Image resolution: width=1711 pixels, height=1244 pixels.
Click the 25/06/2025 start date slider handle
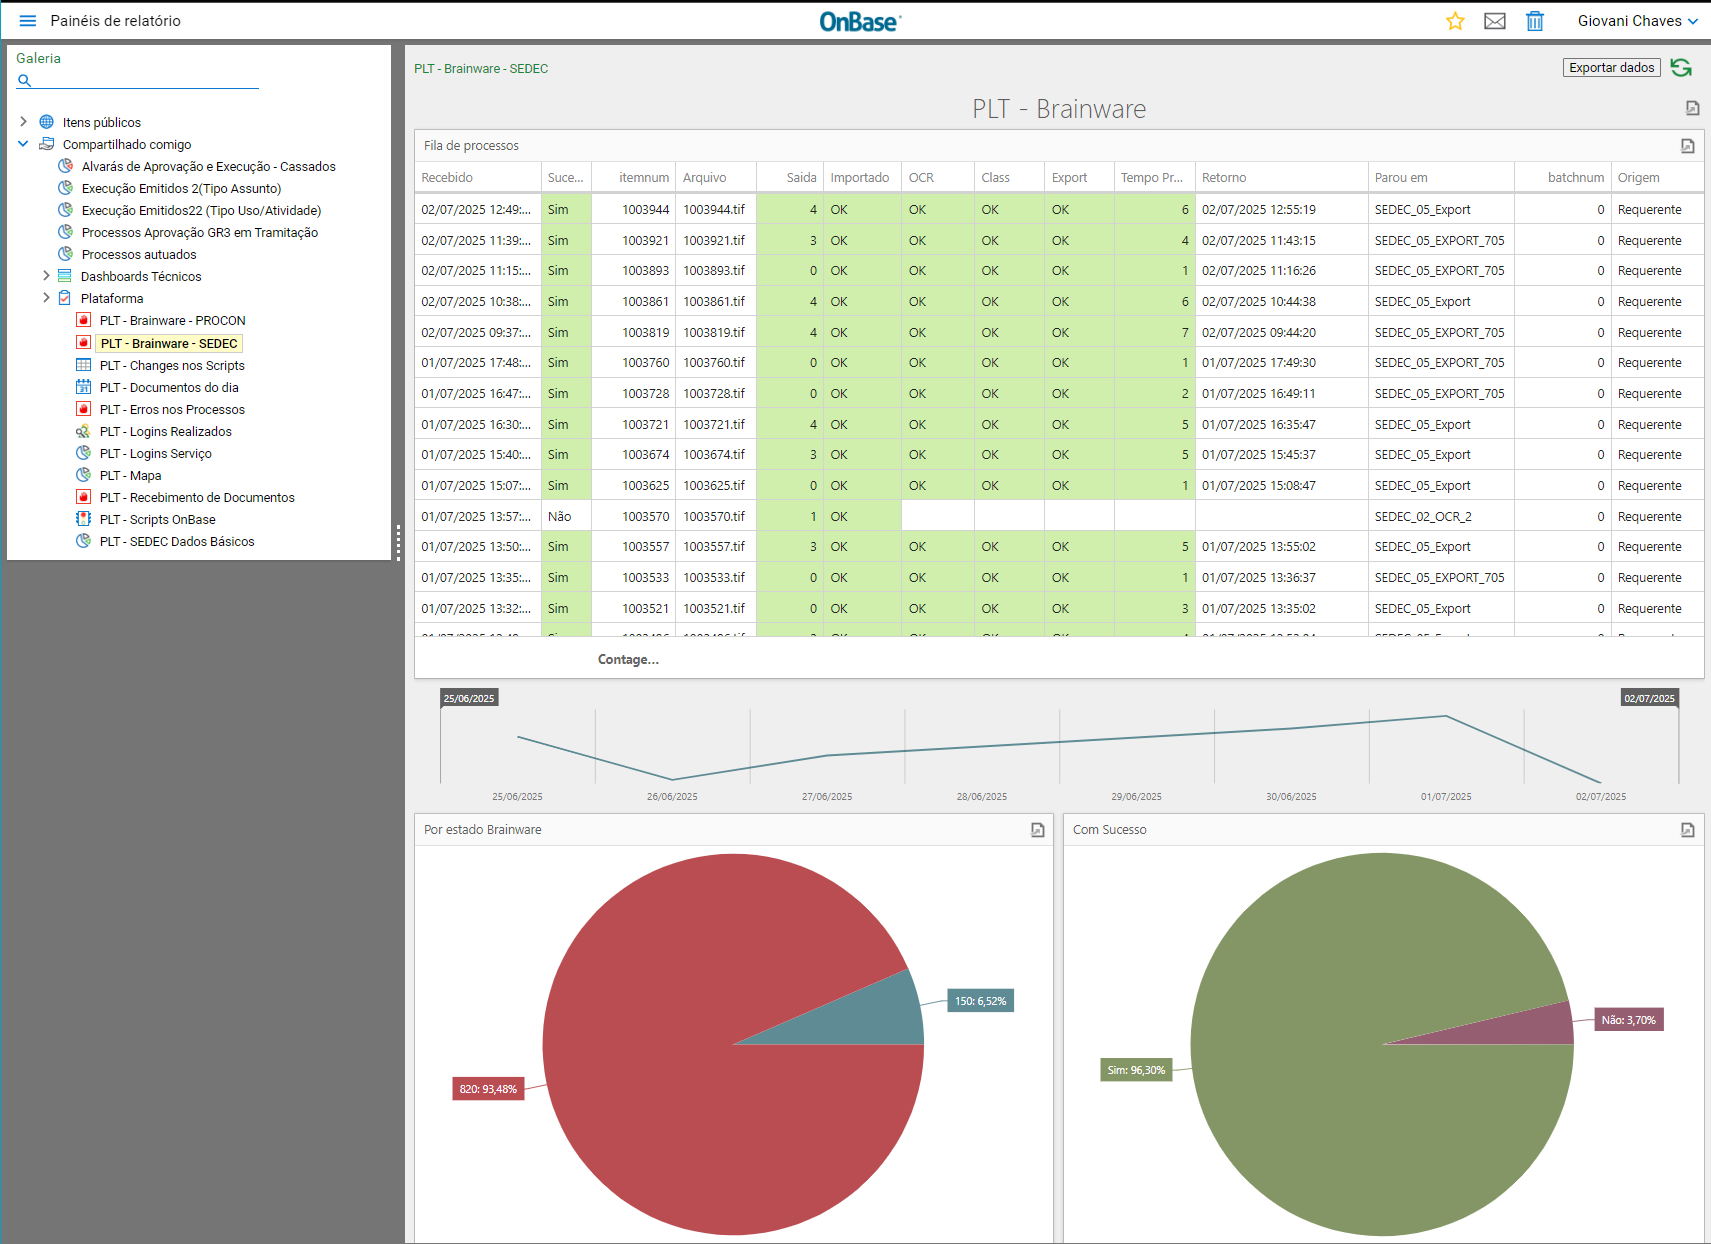point(469,698)
